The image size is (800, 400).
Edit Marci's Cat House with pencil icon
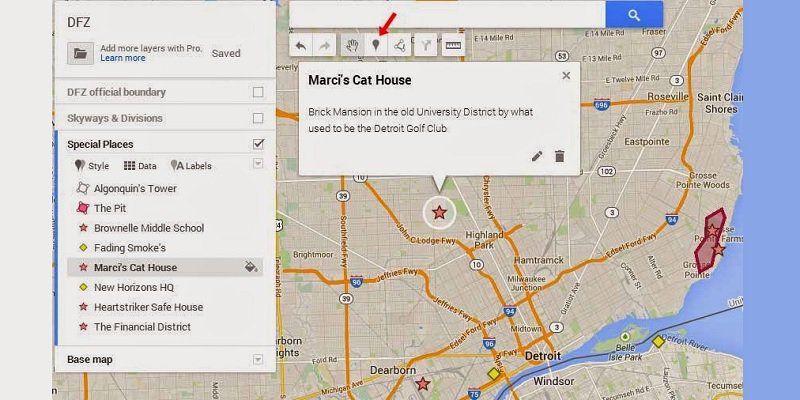click(537, 156)
